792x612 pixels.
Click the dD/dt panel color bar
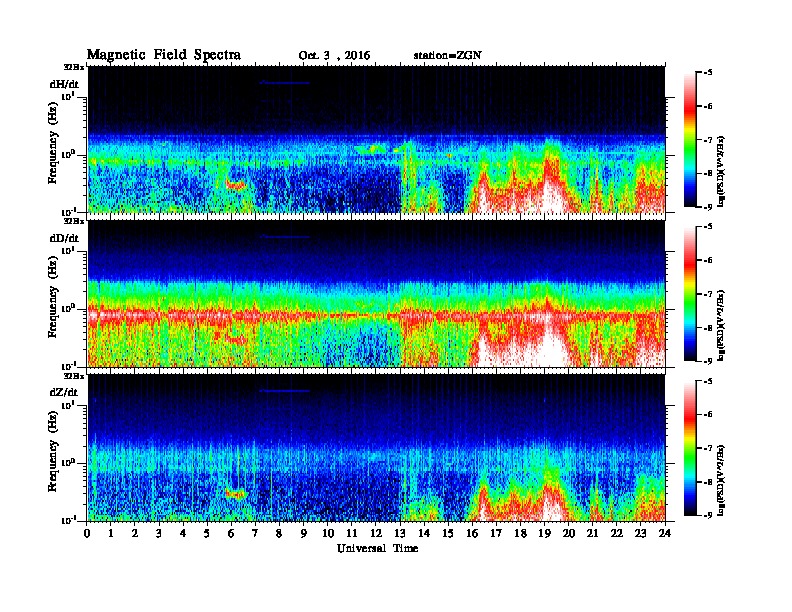pyautogui.click(x=690, y=294)
